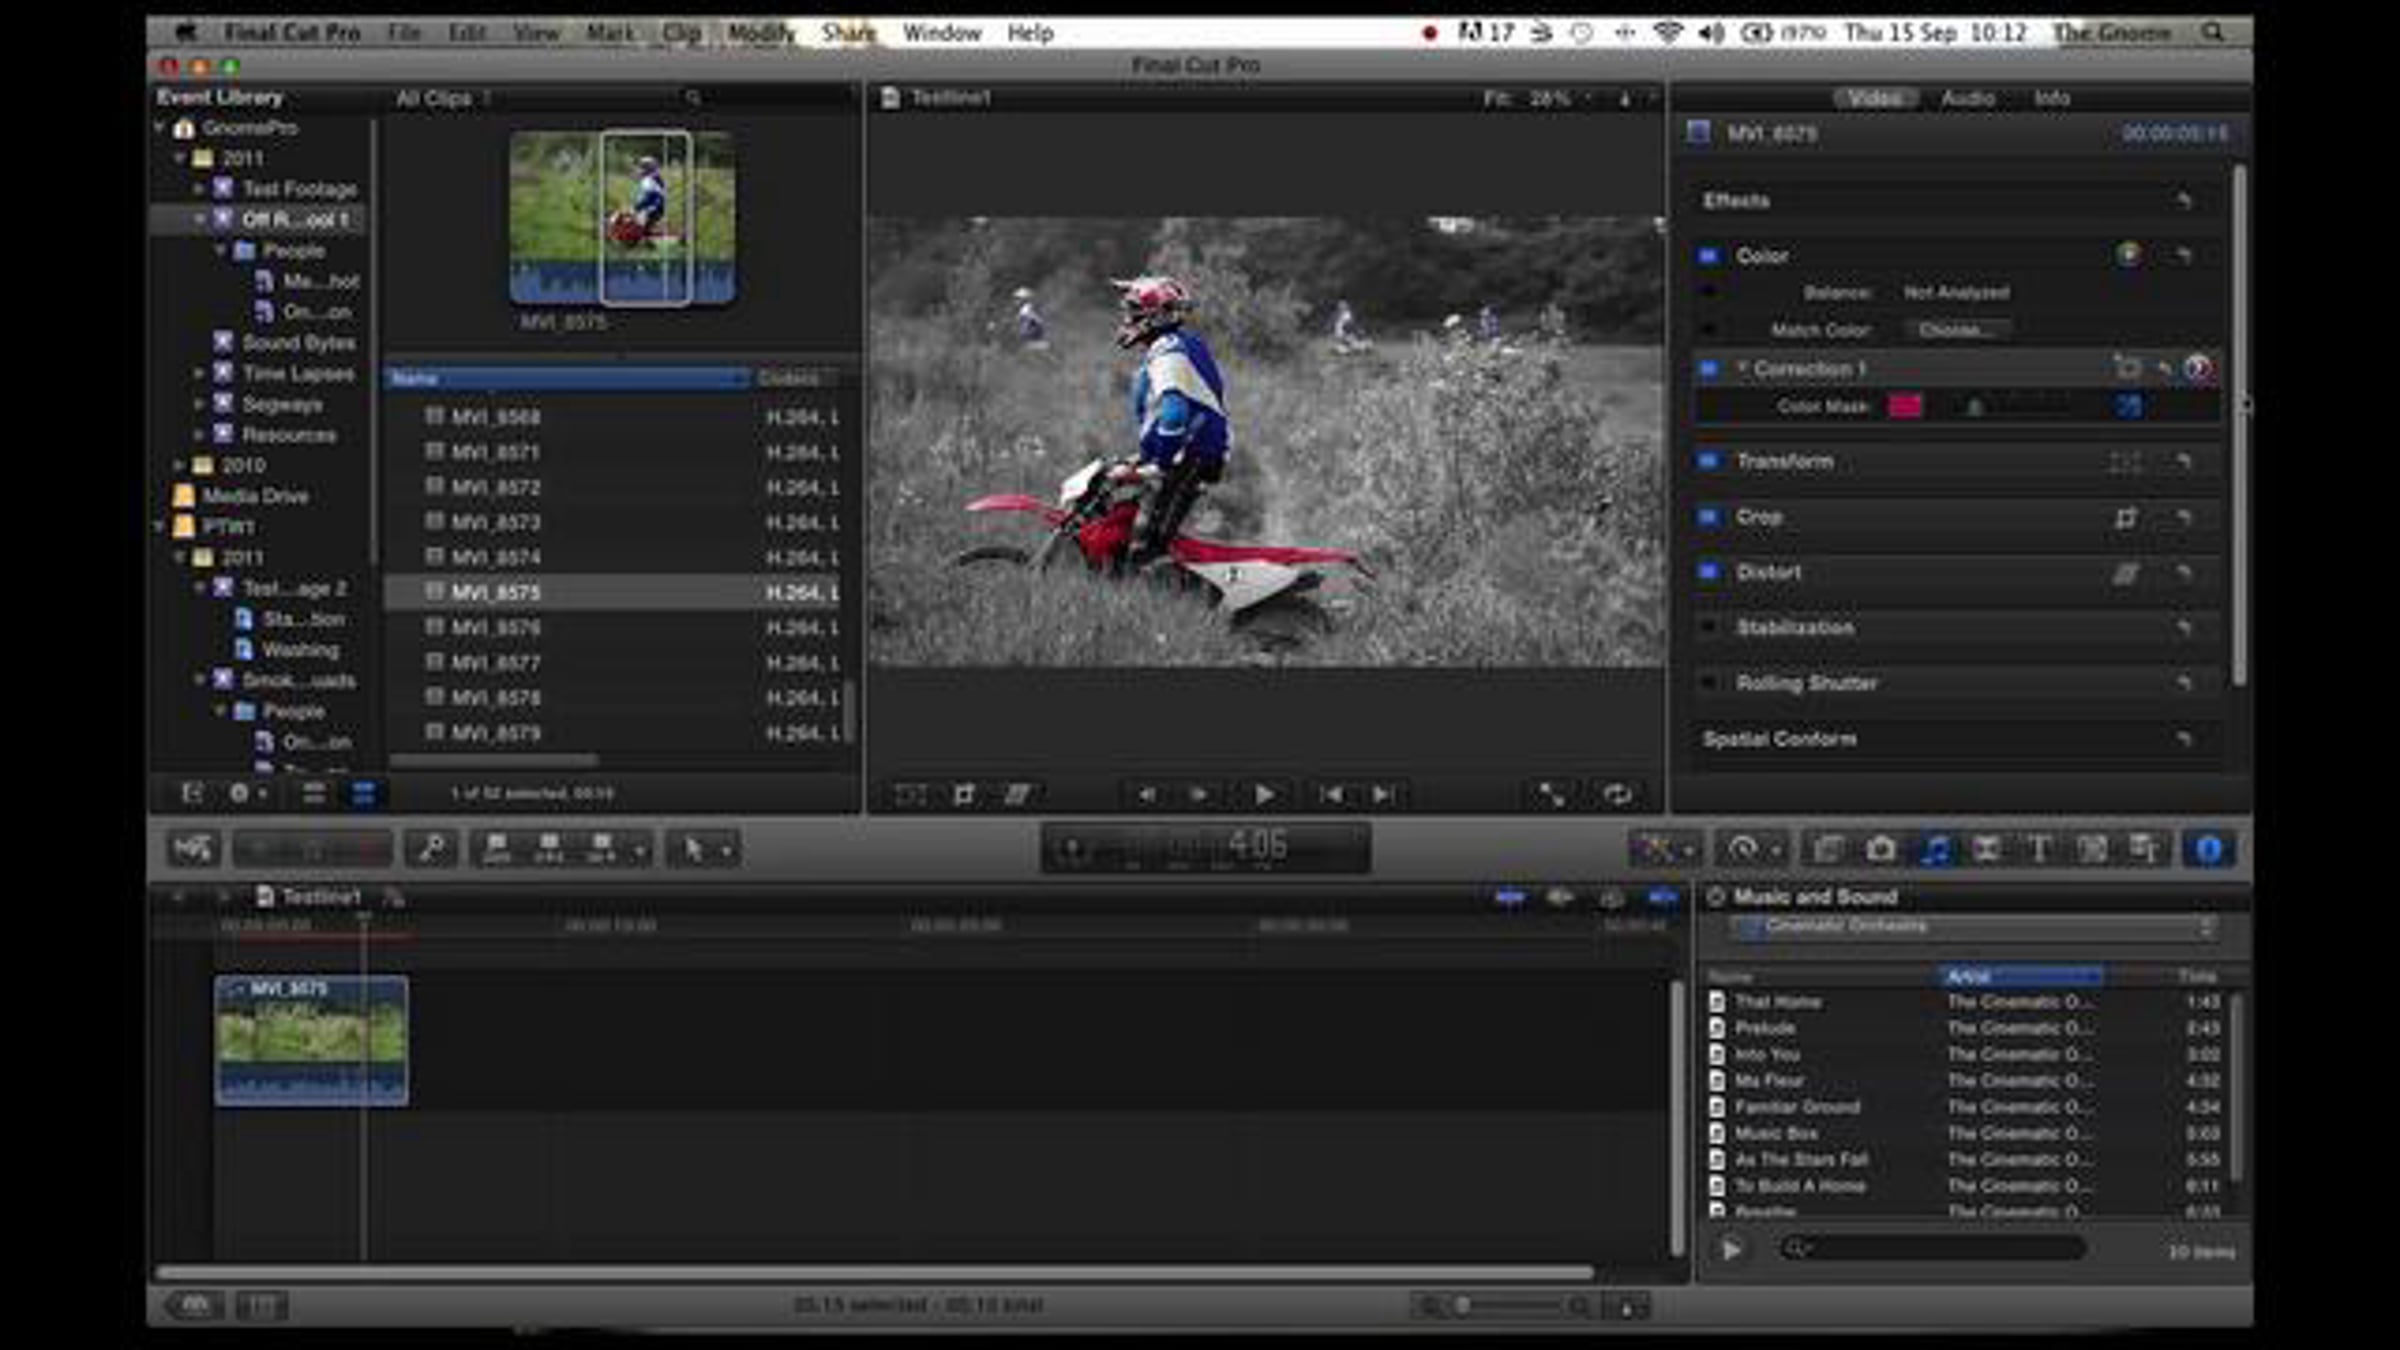Enable the Rolling Shutter checkbox
The width and height of the screenshot is (2400, 1350).
pos(1709,683)
